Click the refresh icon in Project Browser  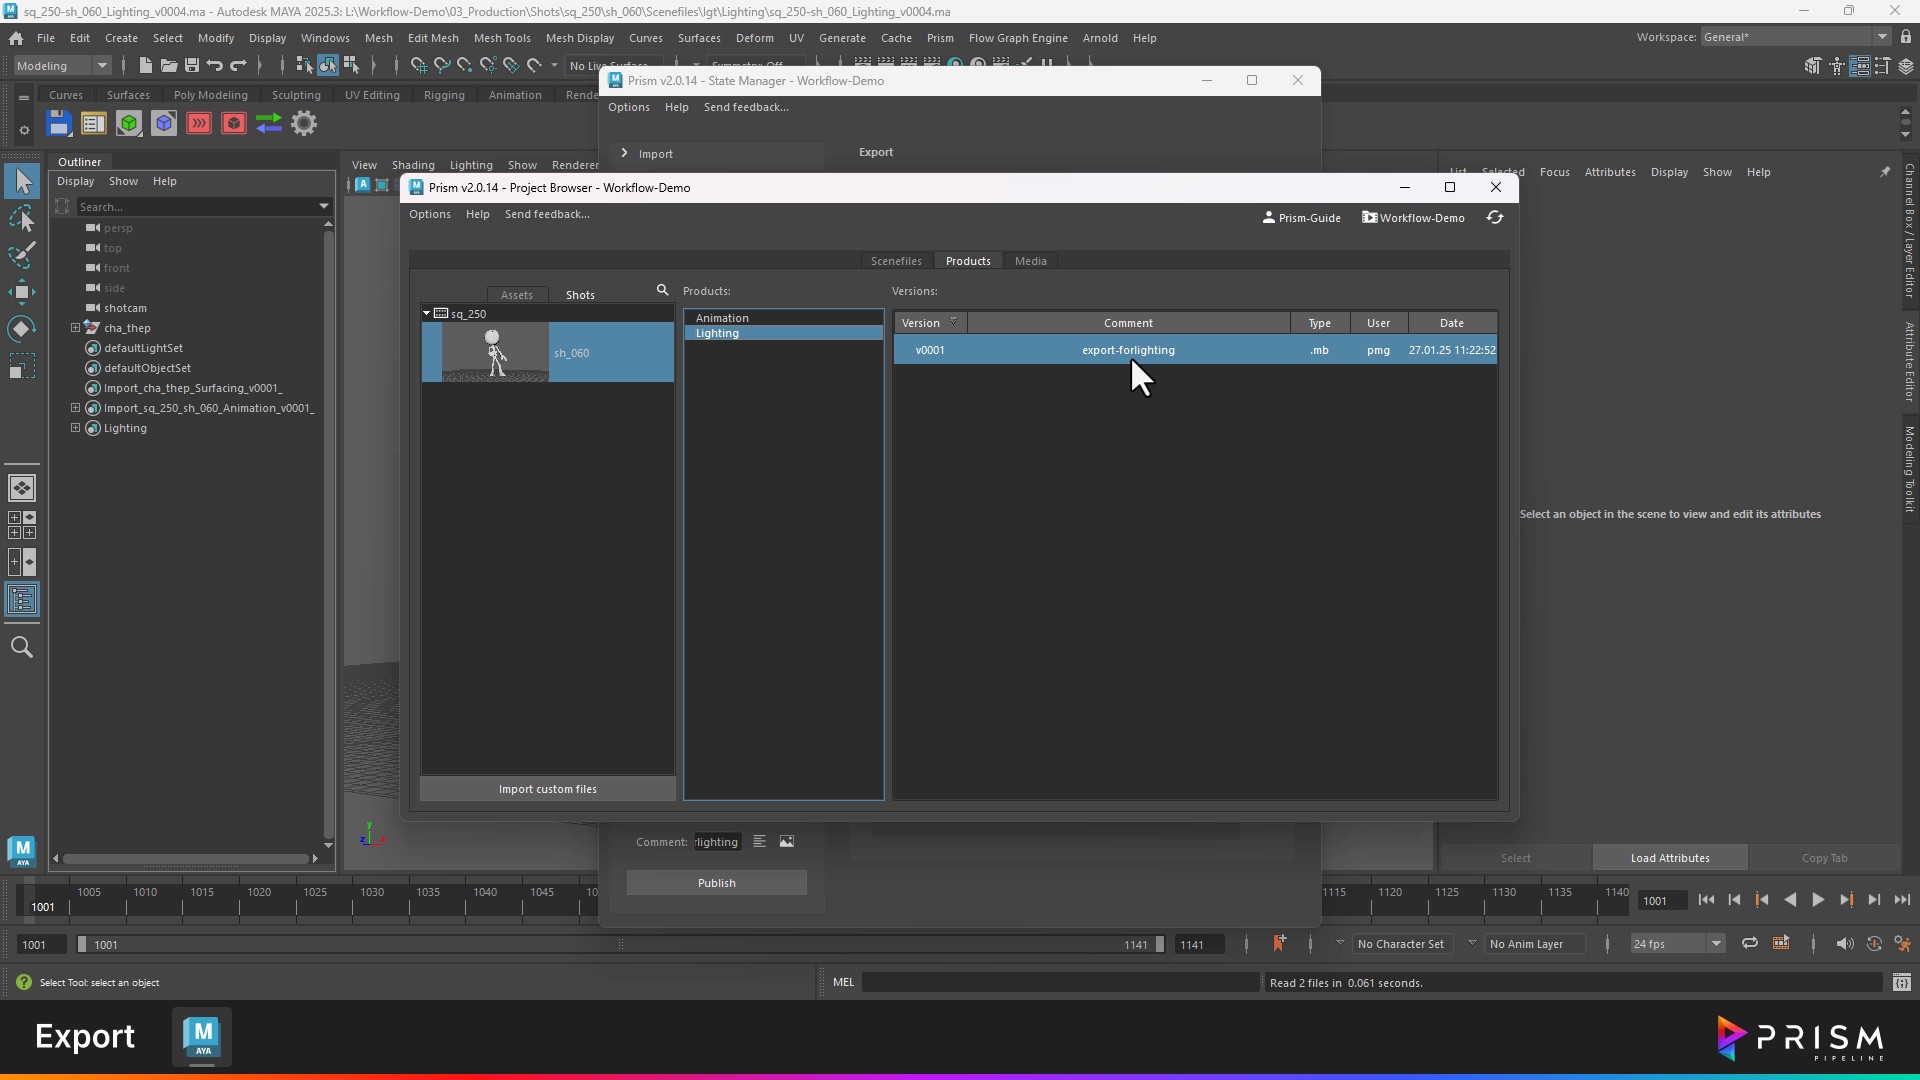click(x=1495, y=217)
